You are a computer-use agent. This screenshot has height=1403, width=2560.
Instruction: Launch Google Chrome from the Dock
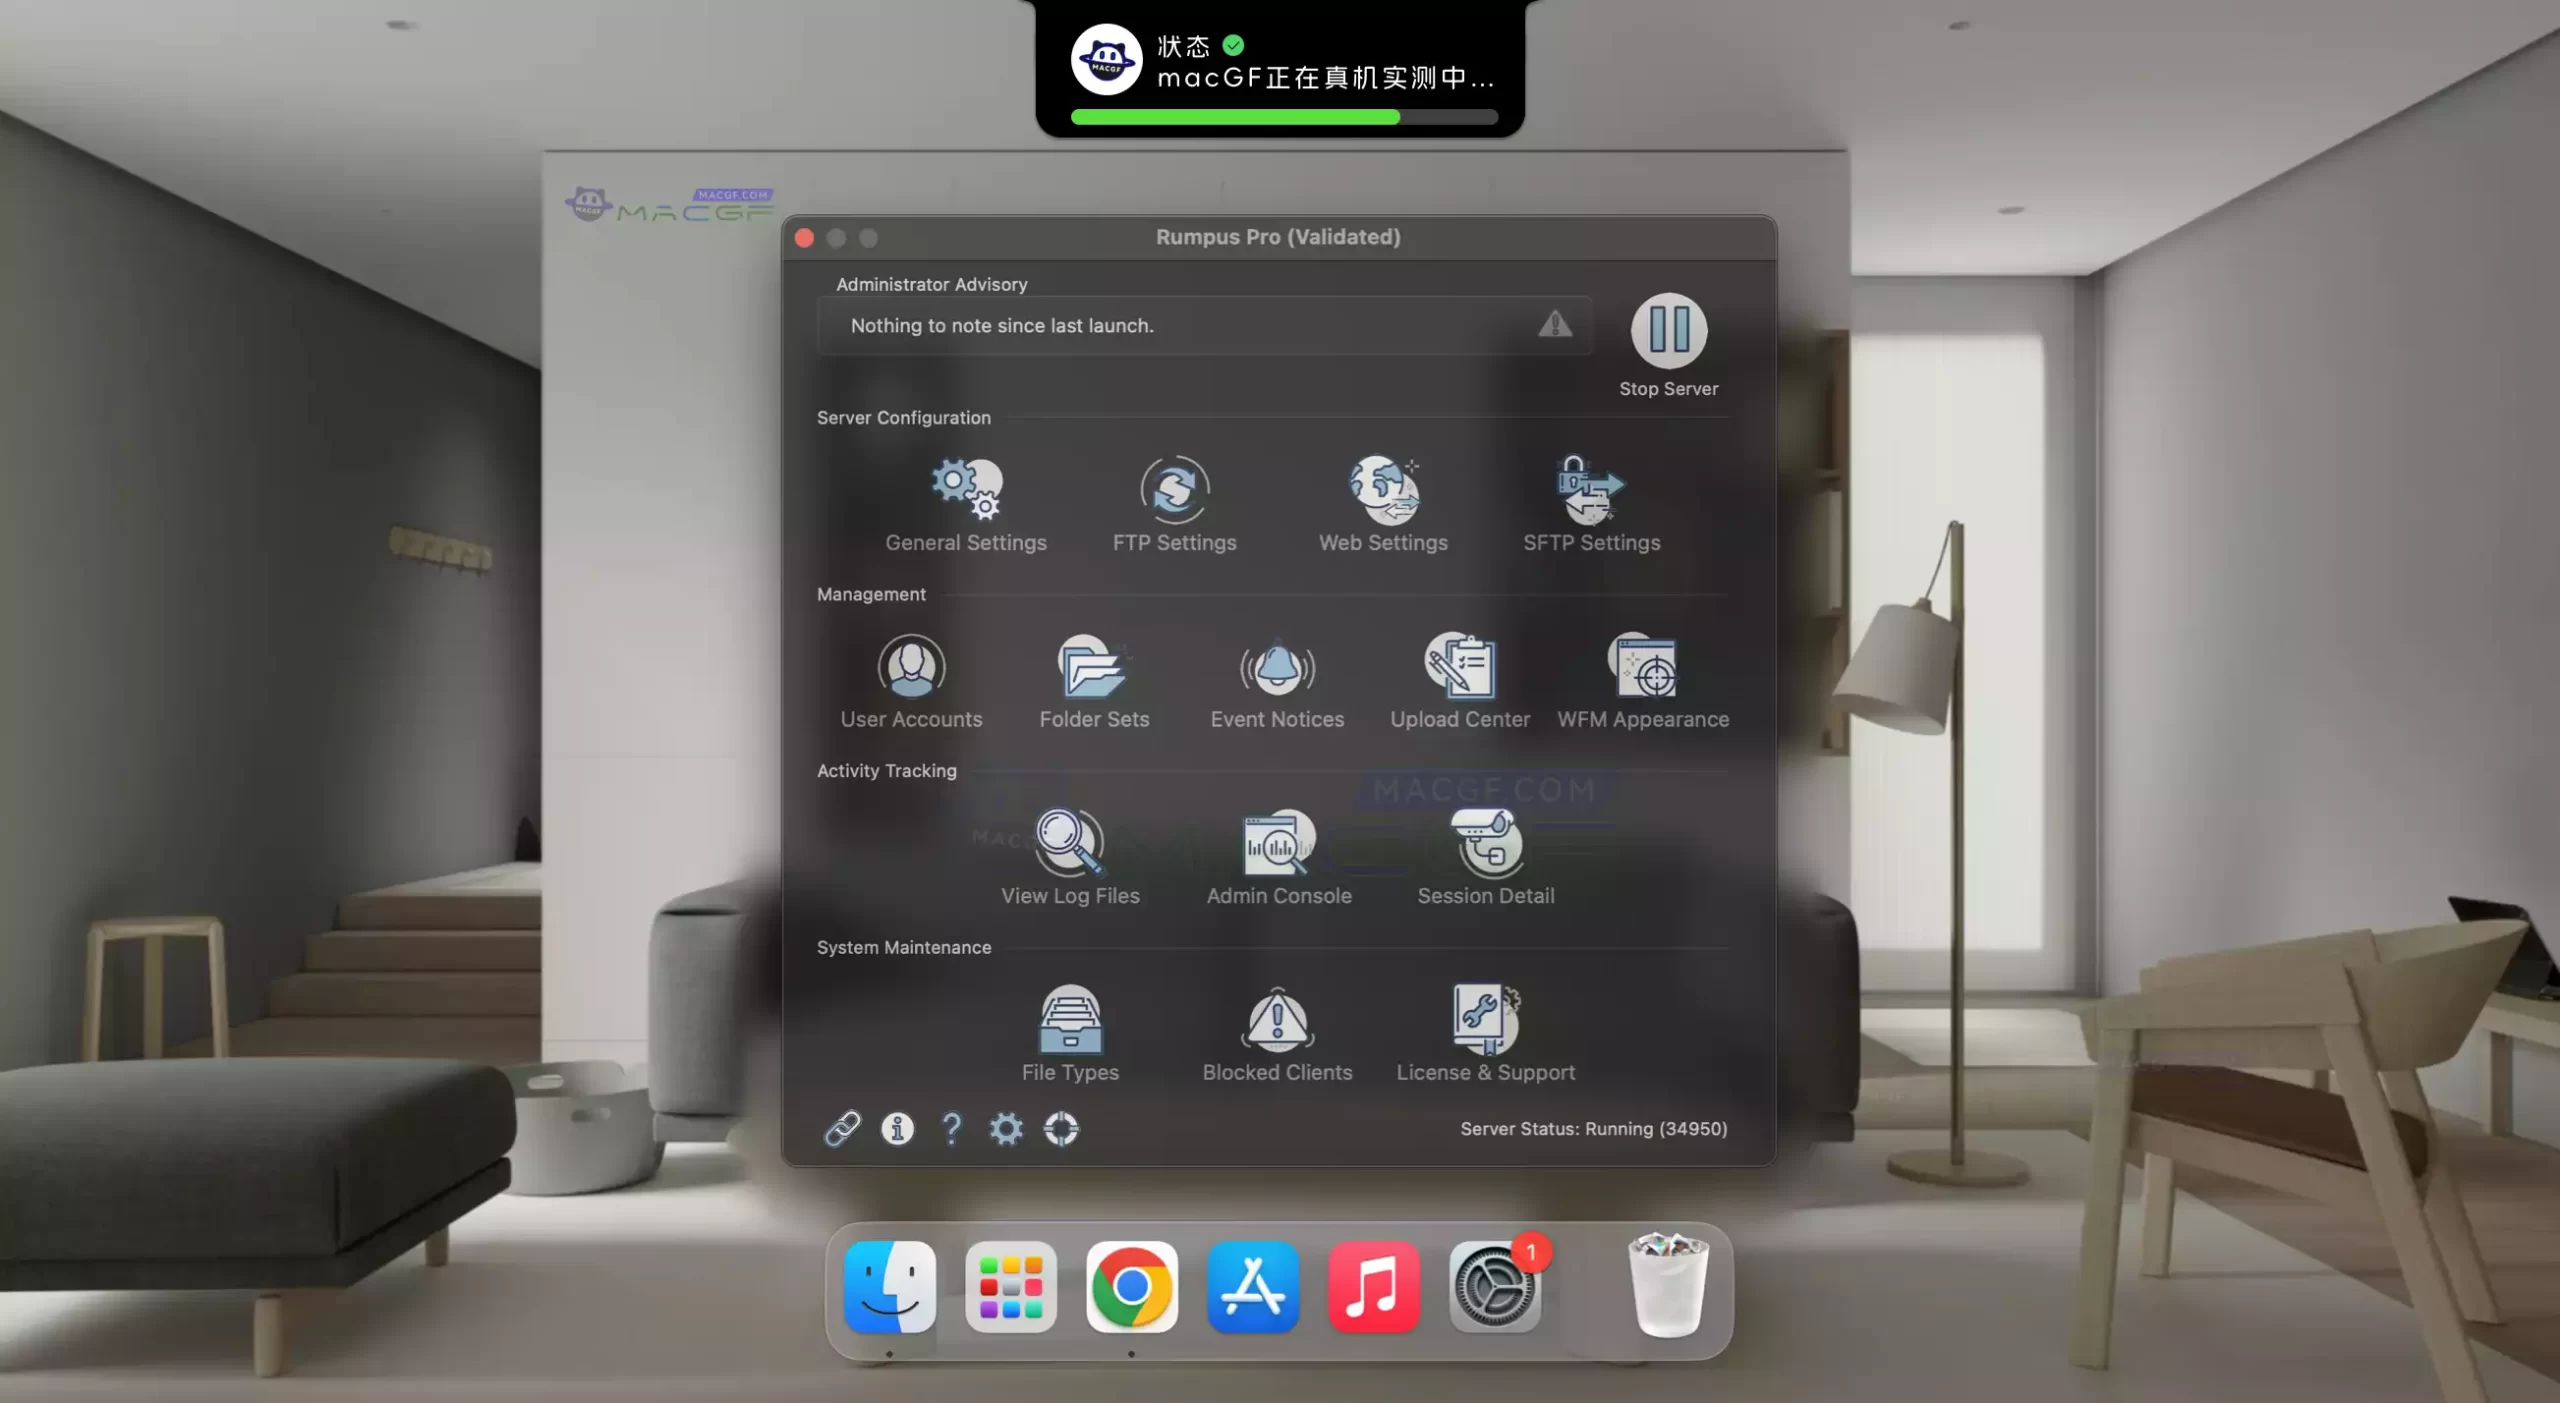click(x=1132, y=1289)
